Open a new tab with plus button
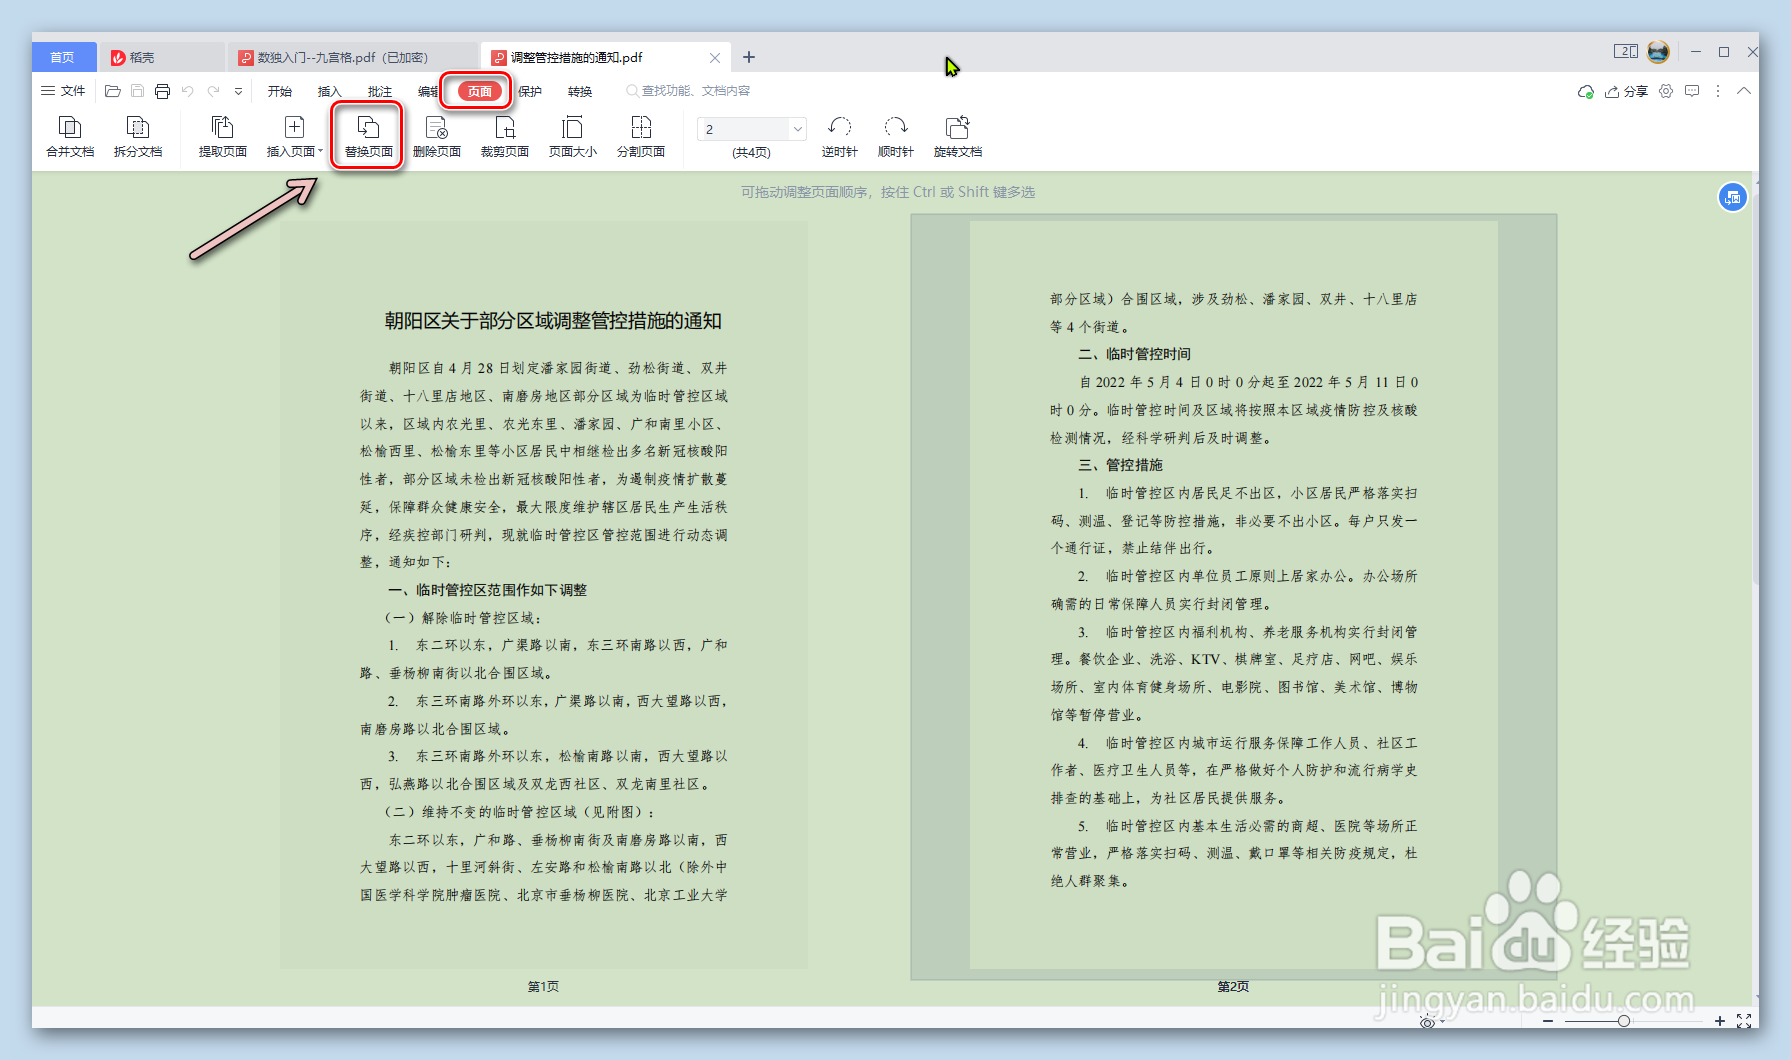The image size is (1791, 1060). pos(749,57)
